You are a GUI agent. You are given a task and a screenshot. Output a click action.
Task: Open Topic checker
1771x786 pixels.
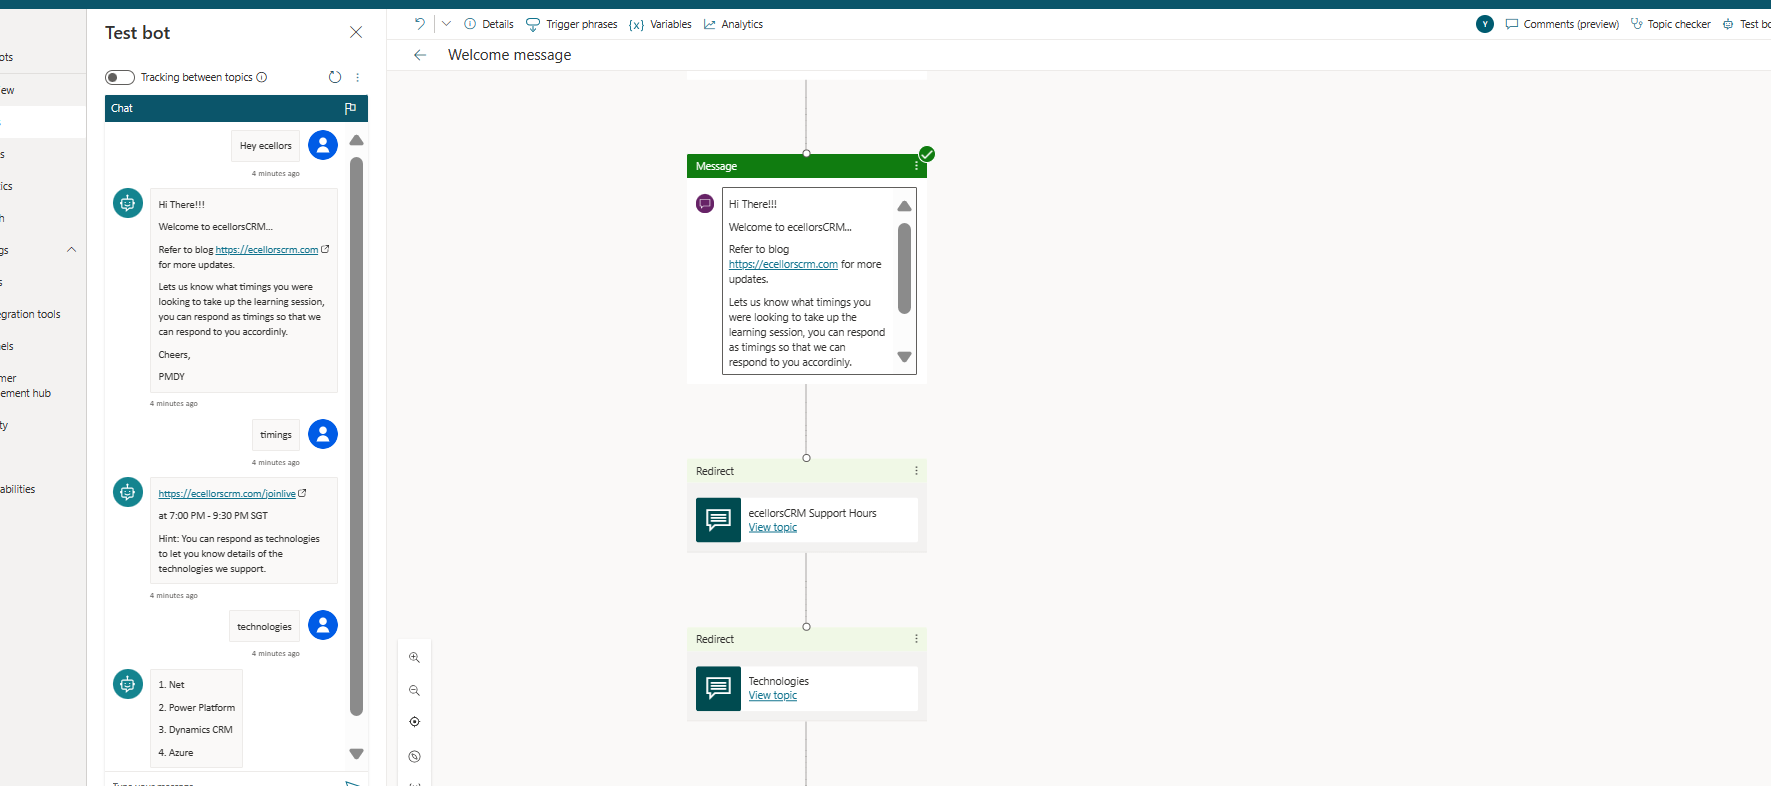pos(1670,24)
